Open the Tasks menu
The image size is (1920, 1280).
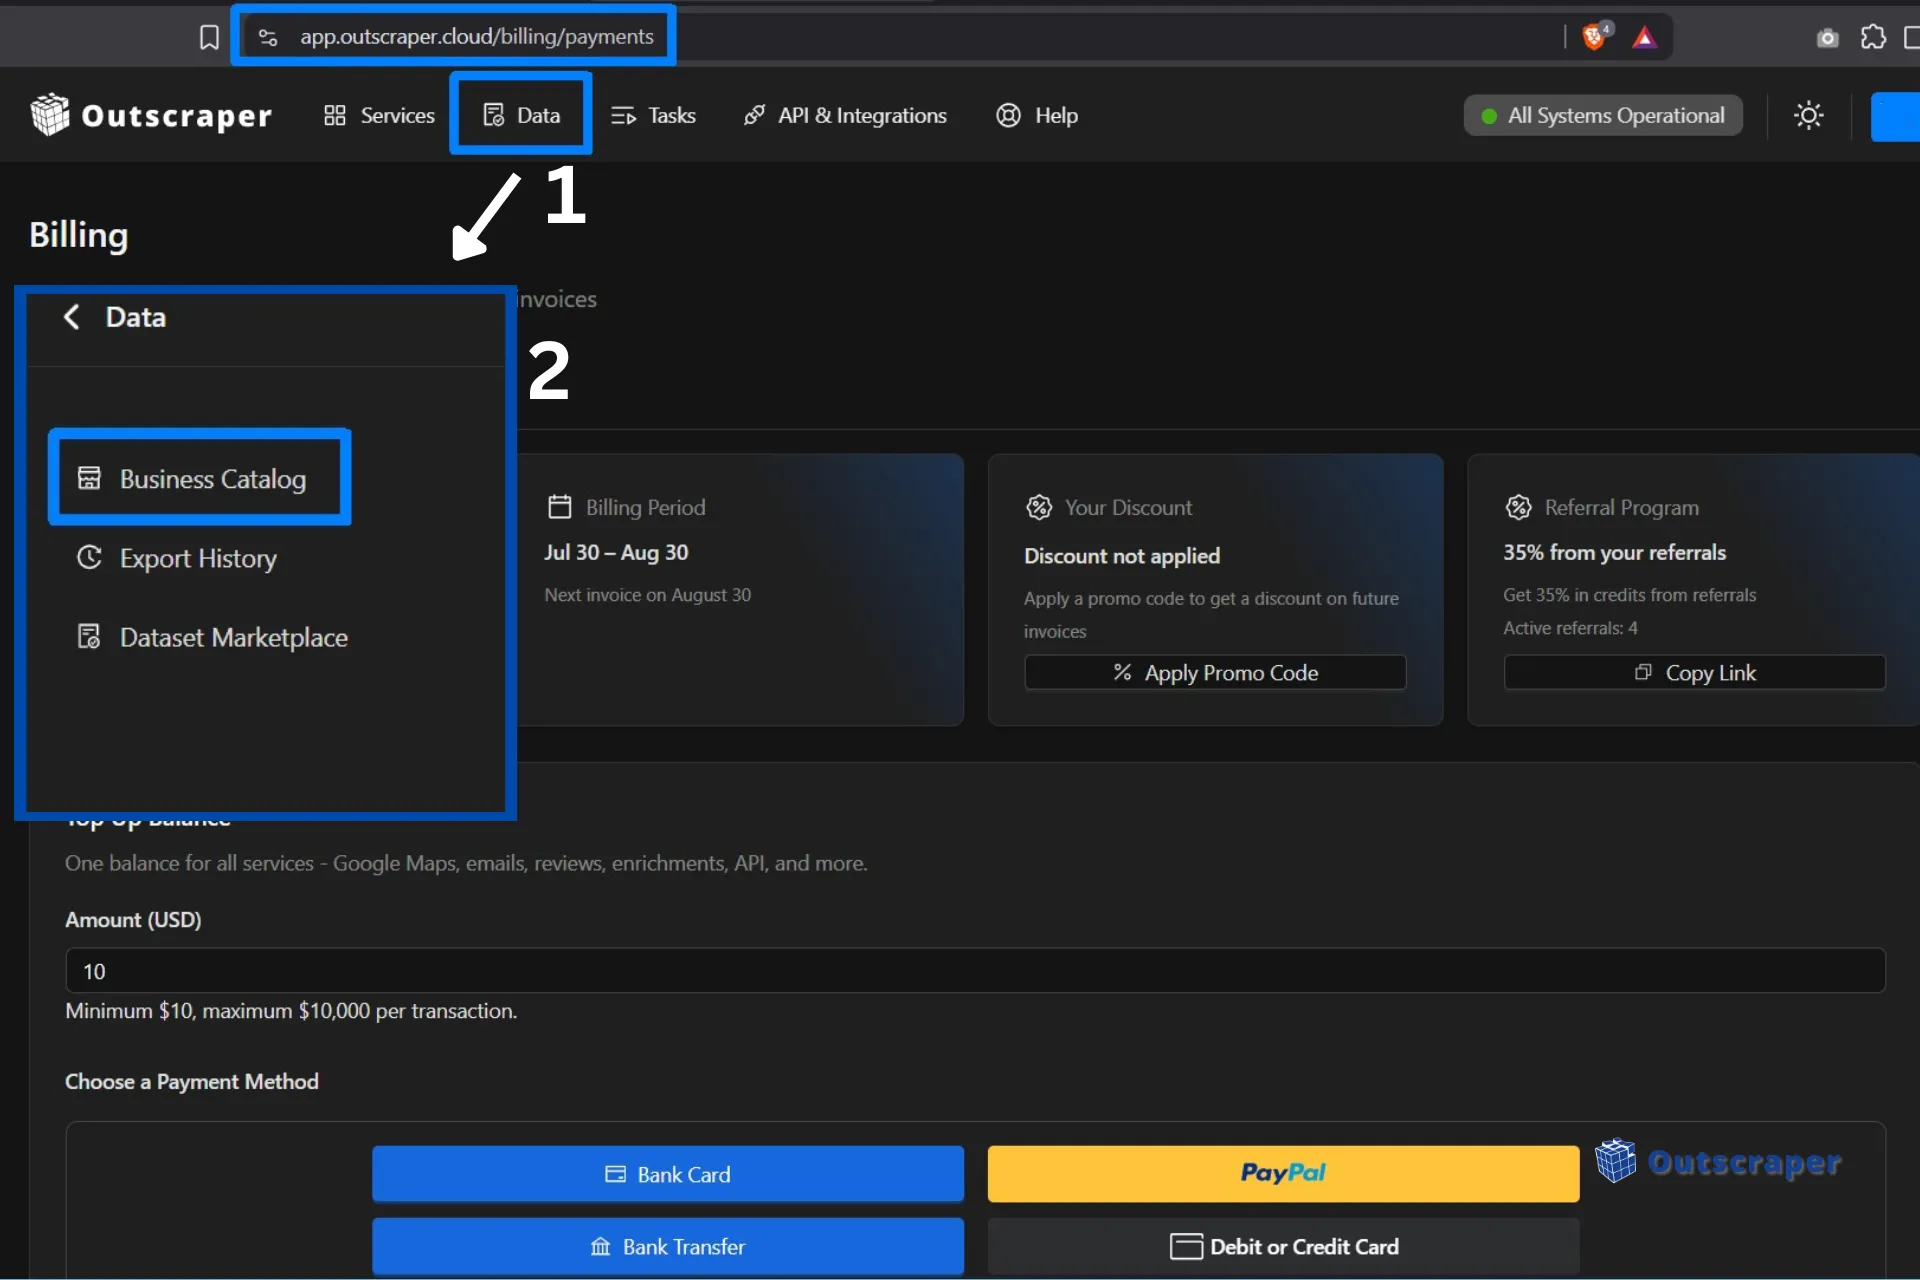653,115
